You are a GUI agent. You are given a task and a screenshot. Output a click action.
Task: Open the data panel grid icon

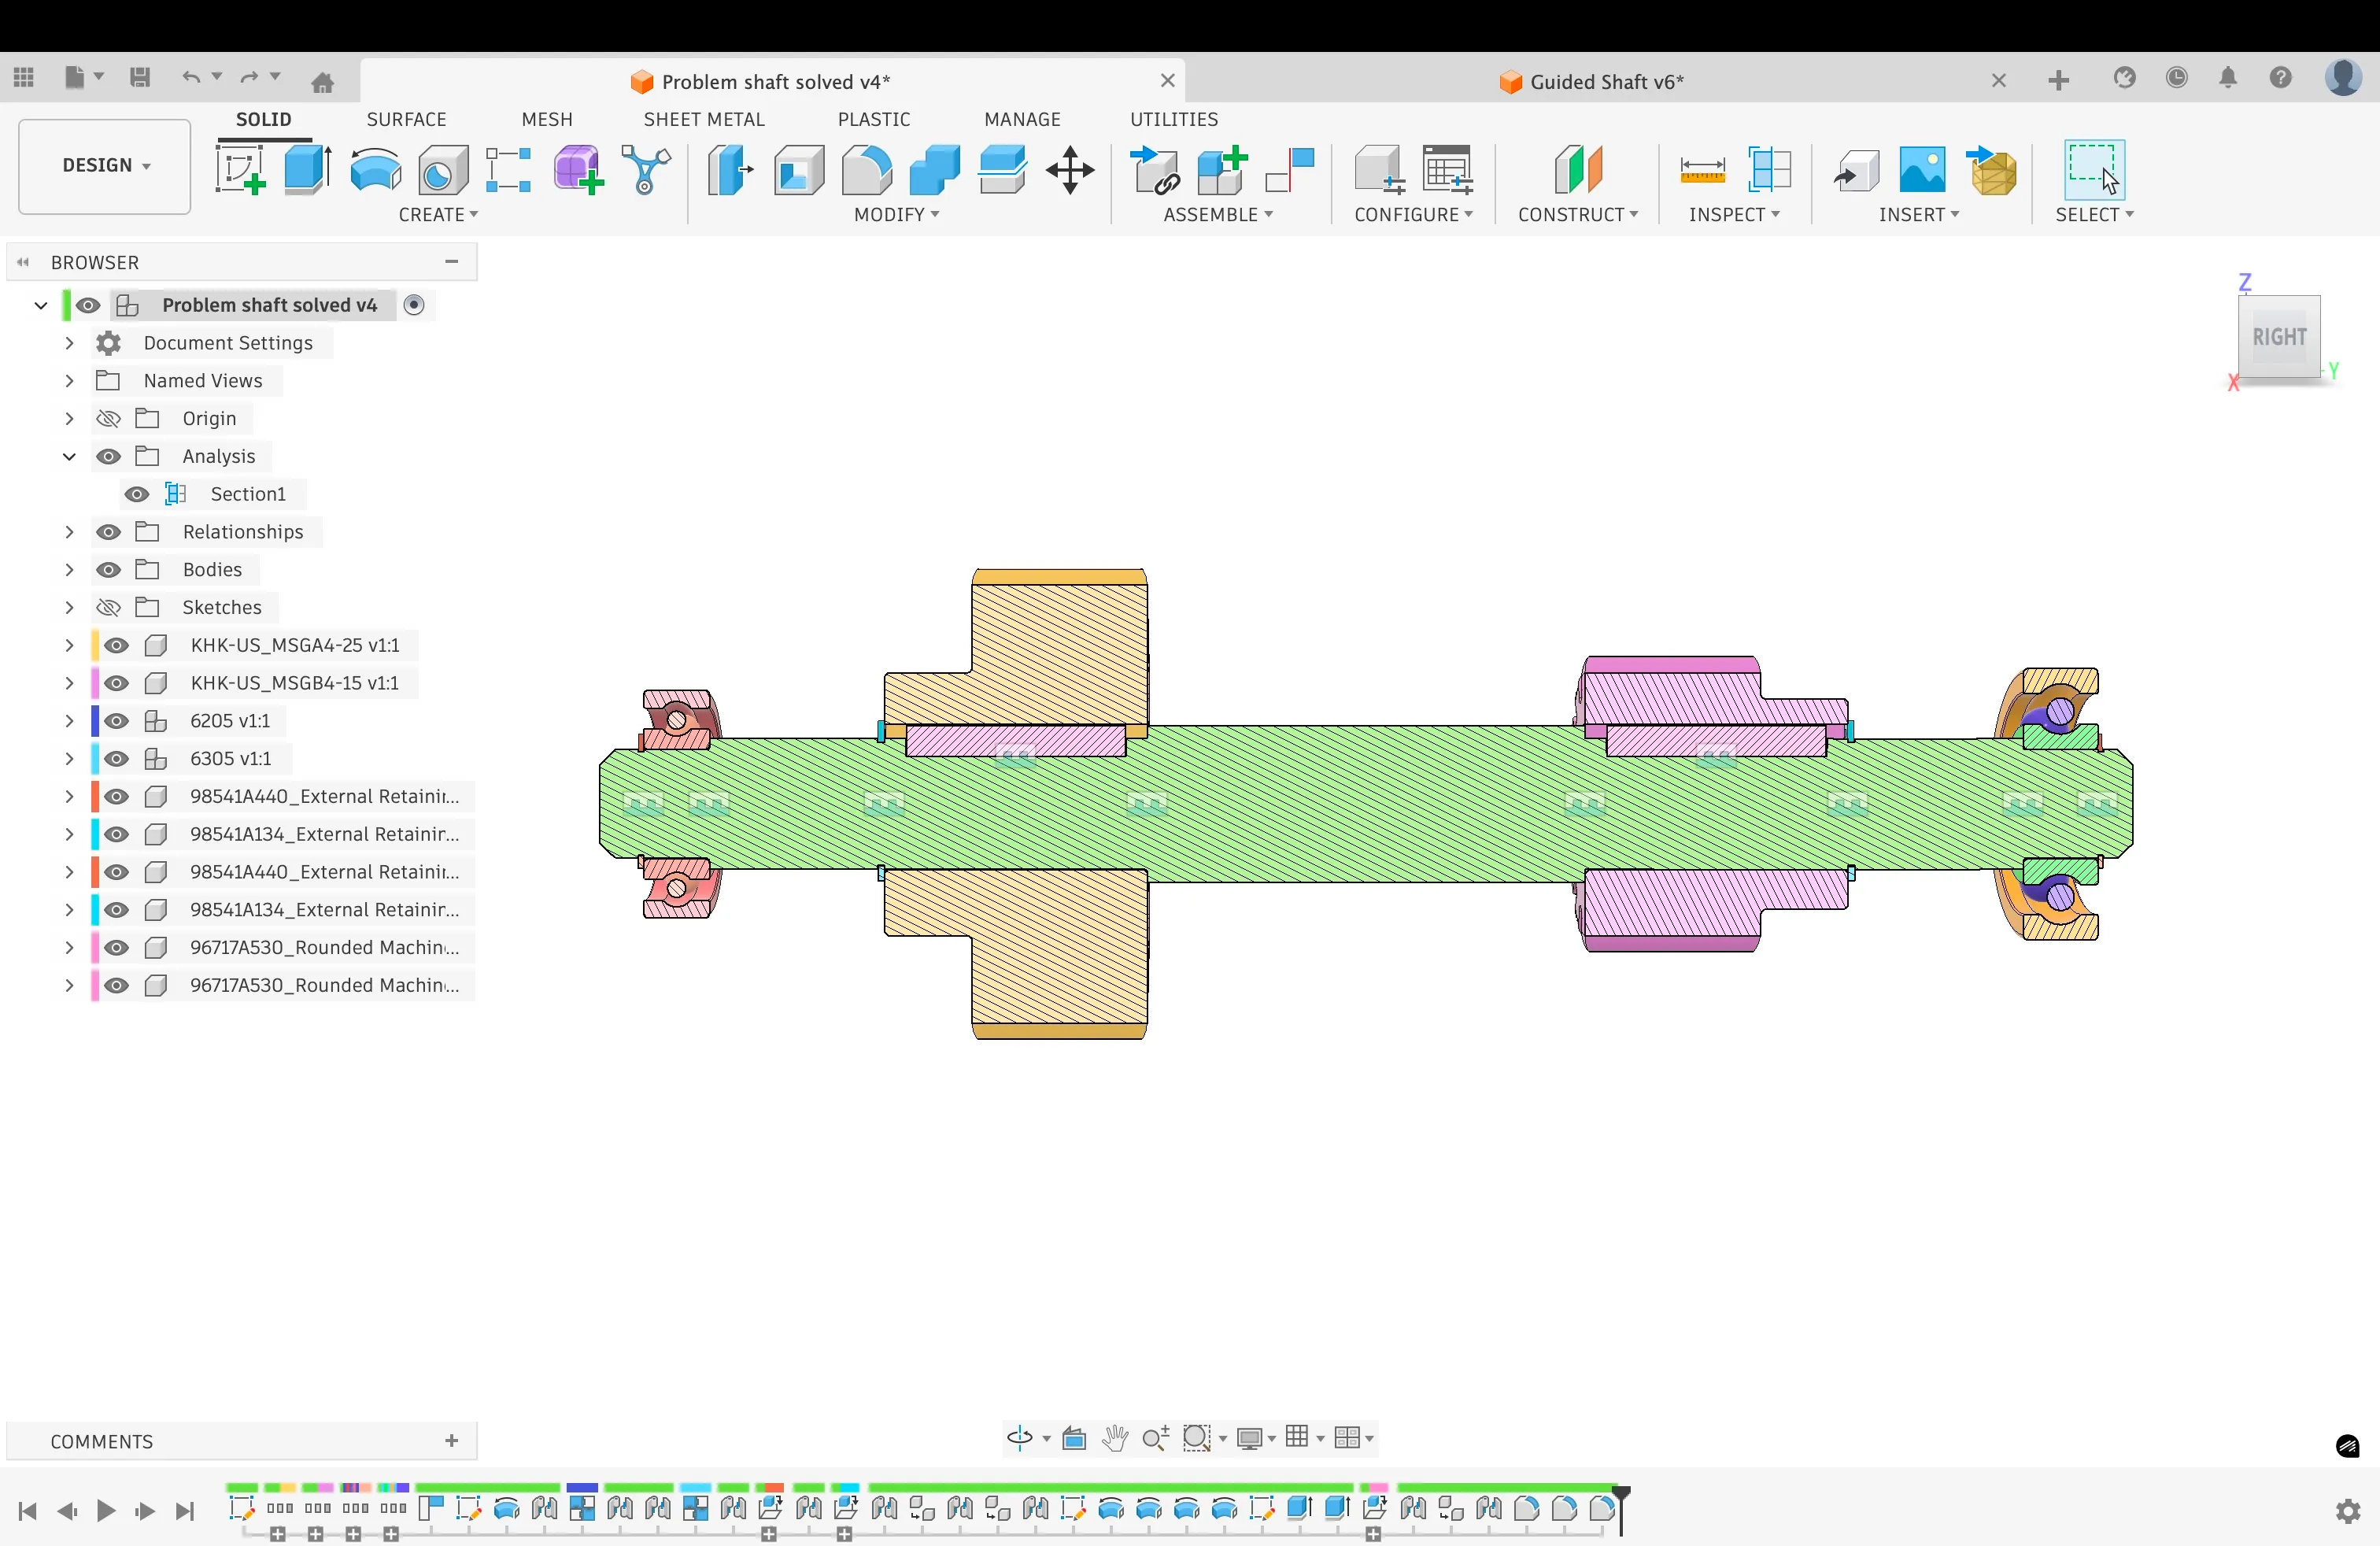coord(24,78)
